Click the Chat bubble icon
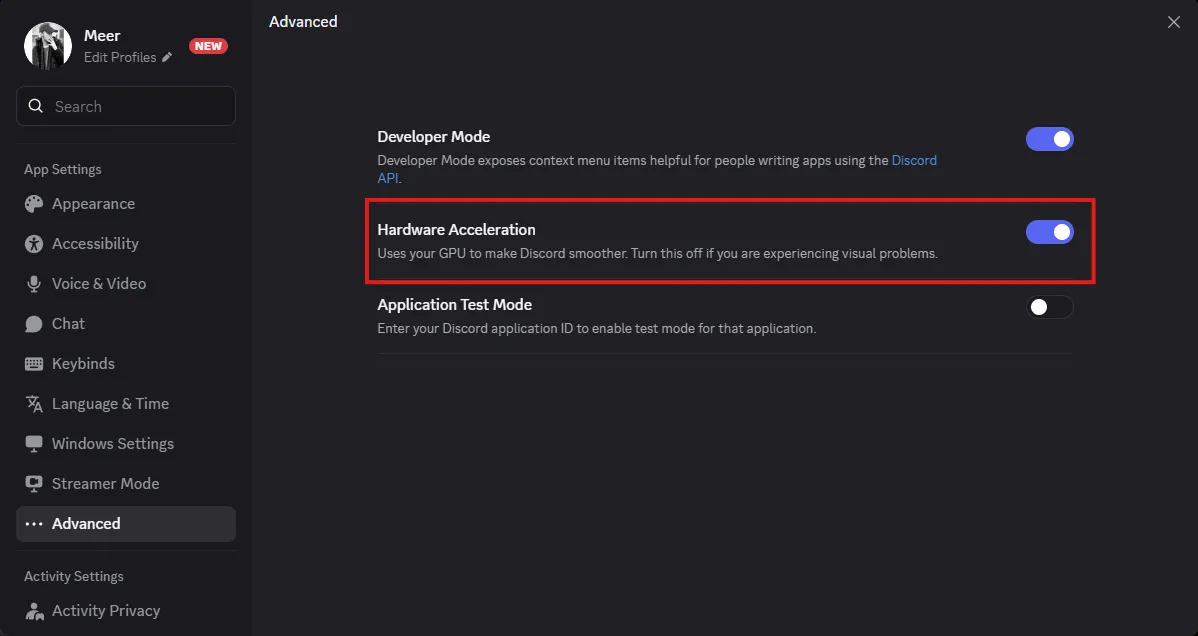This screenshot has height=636, width=1198. coord(34,324)
